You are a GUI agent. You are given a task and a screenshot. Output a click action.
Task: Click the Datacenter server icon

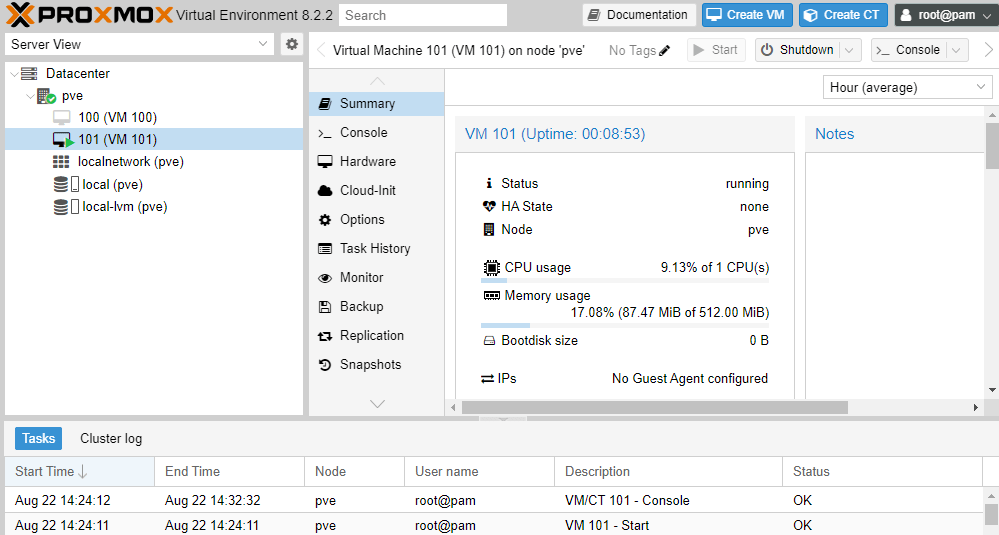point(29,74)
